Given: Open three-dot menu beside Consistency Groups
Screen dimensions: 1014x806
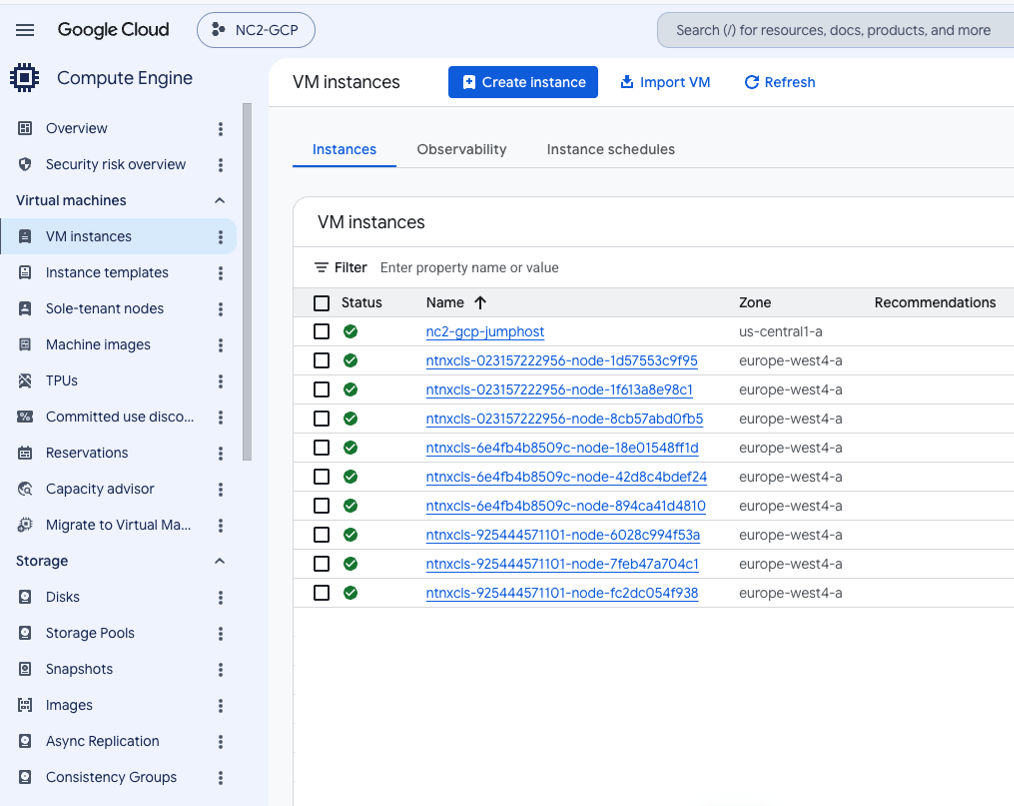Looking at the screenshot, I should coord(221,778).
